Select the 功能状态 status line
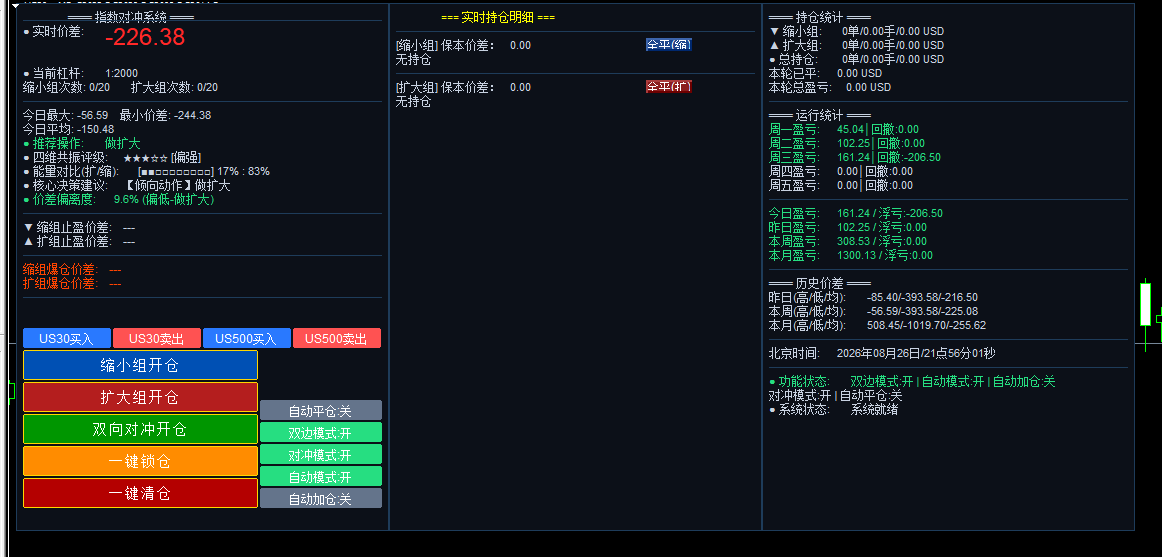 (x=912, y=381)
